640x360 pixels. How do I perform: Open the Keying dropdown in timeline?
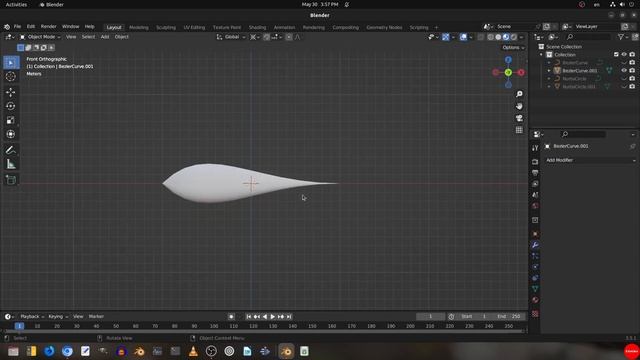pyautogui.click(x=58, y=317)
